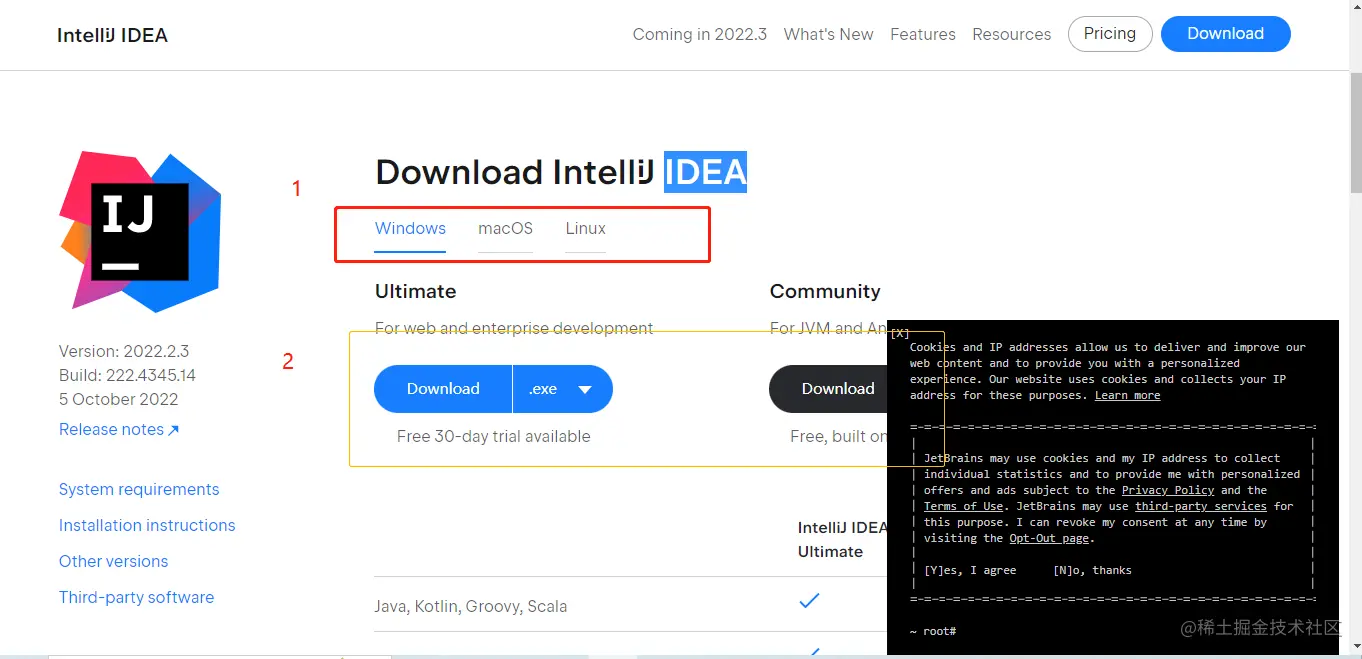
Task: Click the root# console prompt
Action: 933,631
